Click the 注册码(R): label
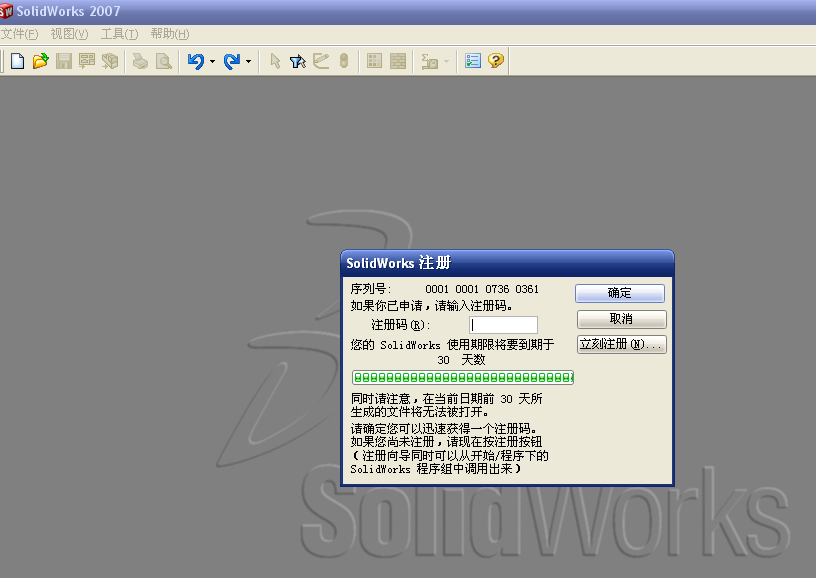Viewport: 816px width, 578px height. [401, 325]
